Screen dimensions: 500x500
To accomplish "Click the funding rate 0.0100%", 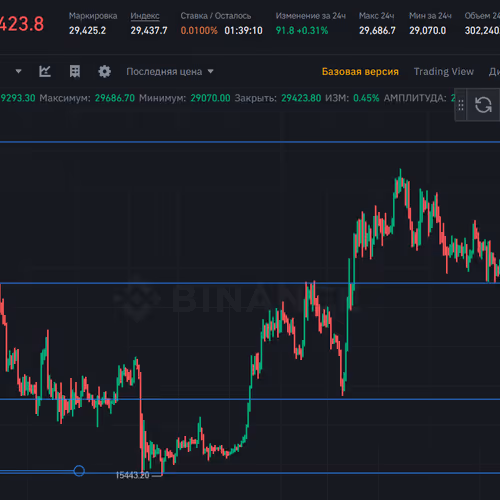I will pyautogui.click(x=199, y=31).
